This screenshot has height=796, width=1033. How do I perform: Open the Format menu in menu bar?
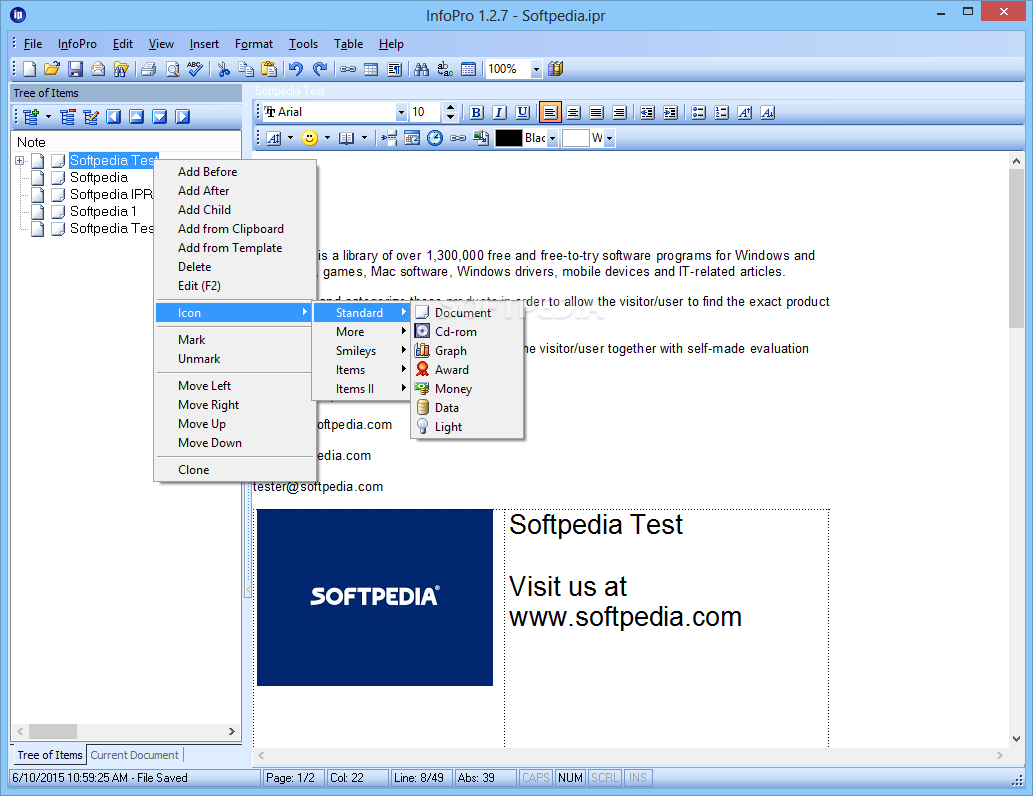pos(254,44)
